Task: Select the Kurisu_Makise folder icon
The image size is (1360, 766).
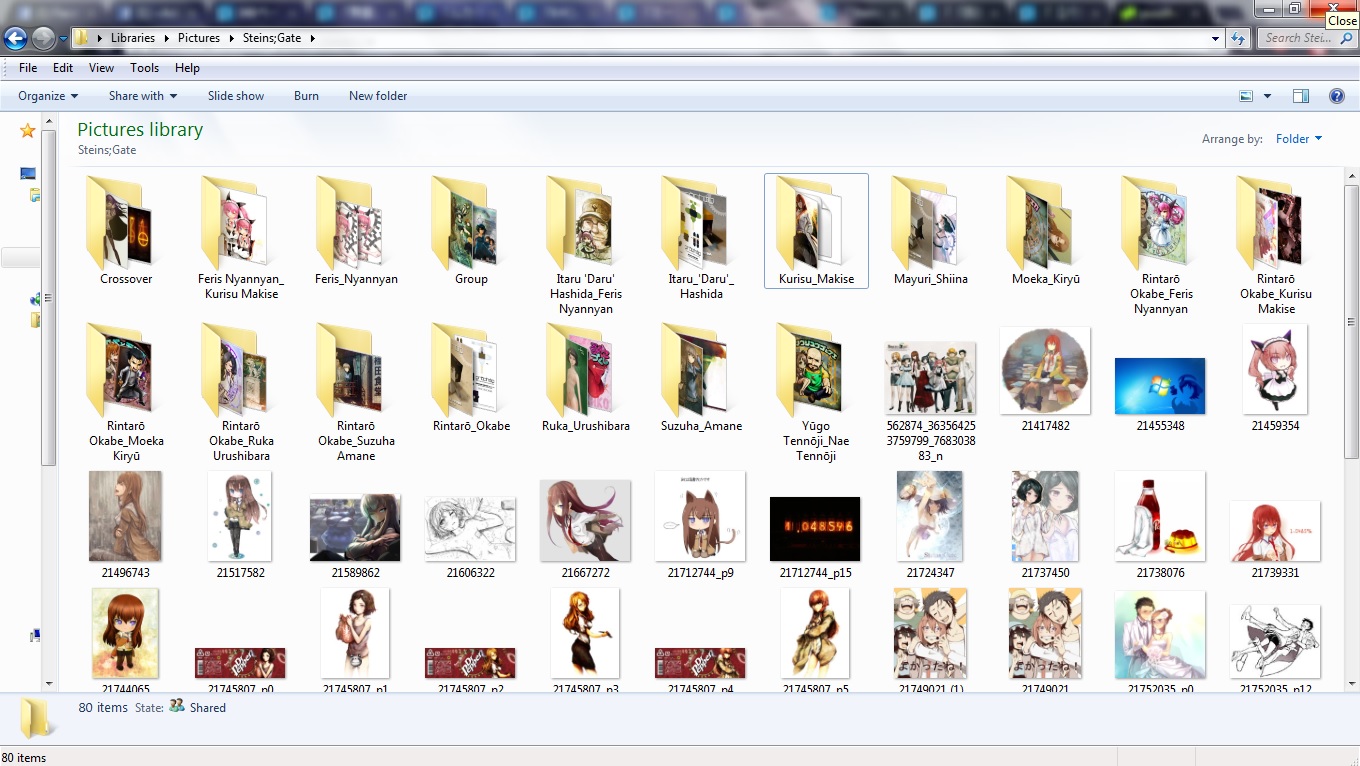Action: (809, 222)
